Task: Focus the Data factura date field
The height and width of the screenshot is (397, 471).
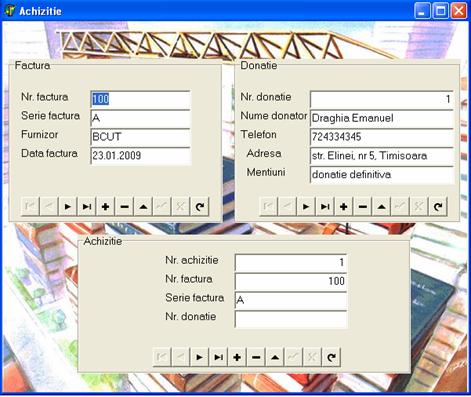Action: pos(140,155)
